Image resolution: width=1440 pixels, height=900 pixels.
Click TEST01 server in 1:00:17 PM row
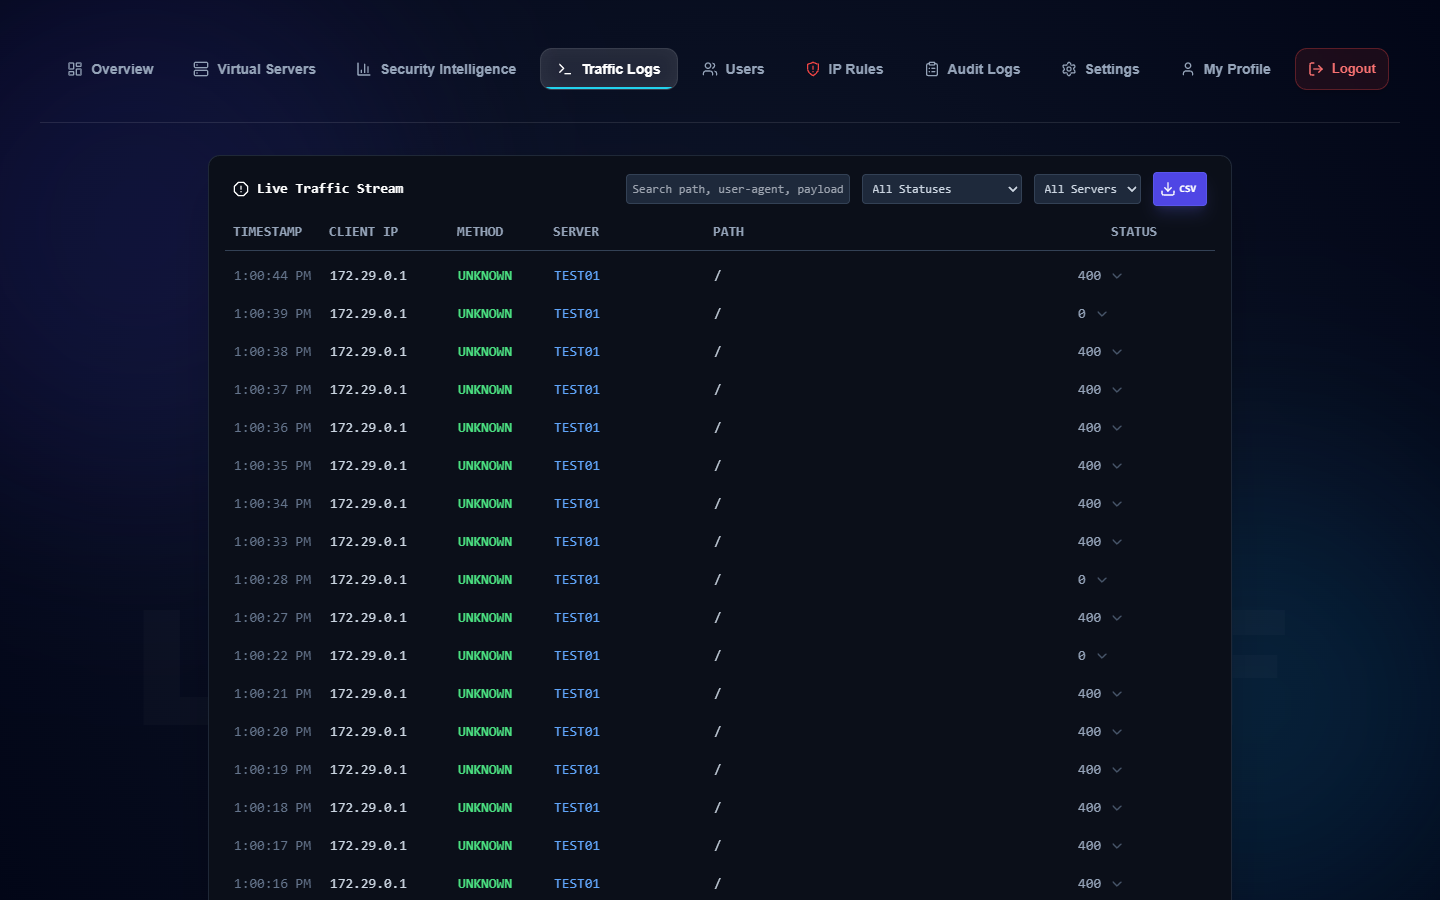click(577, 846)
